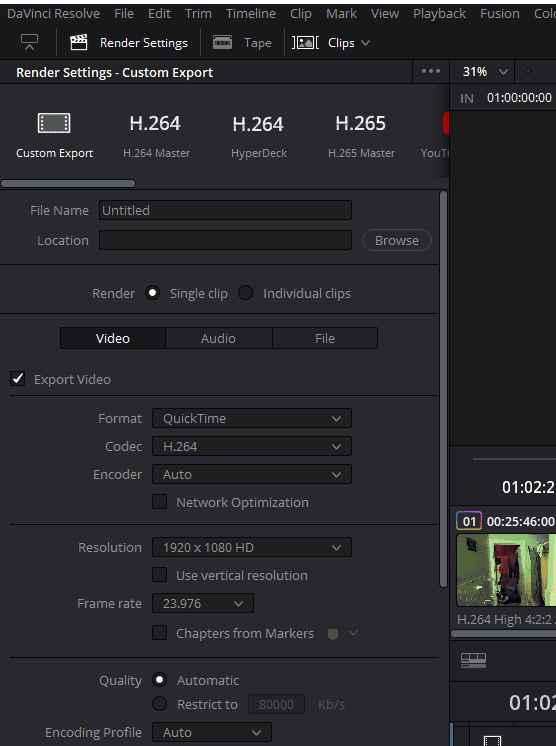Open the Clip menu
This screenshot has height=746, width=556.
(301, 13)
